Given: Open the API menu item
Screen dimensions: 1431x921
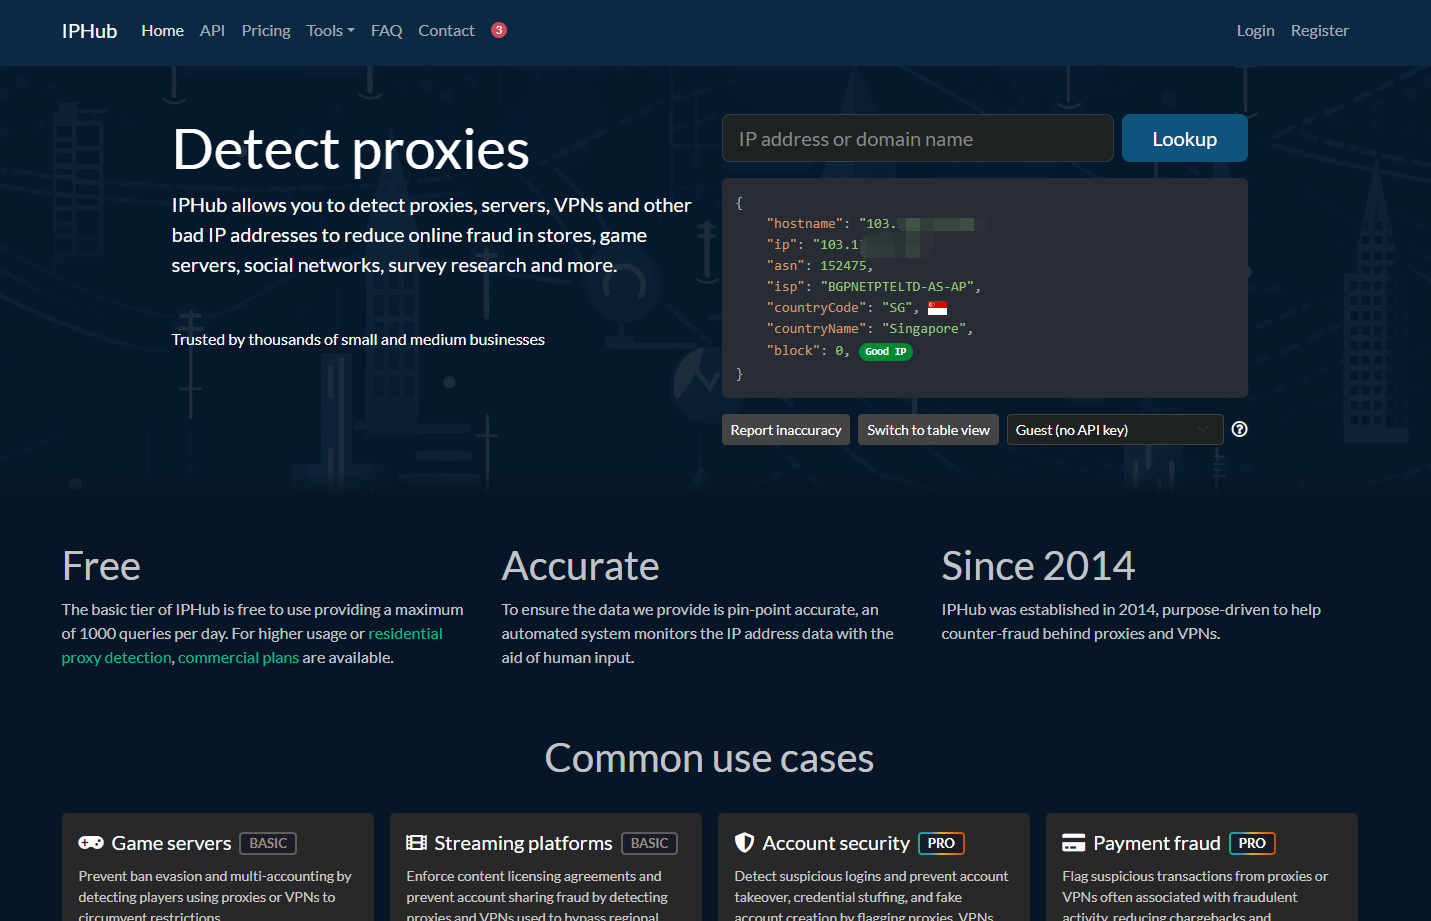Looking at the screenshot, I should coord(212,31).
